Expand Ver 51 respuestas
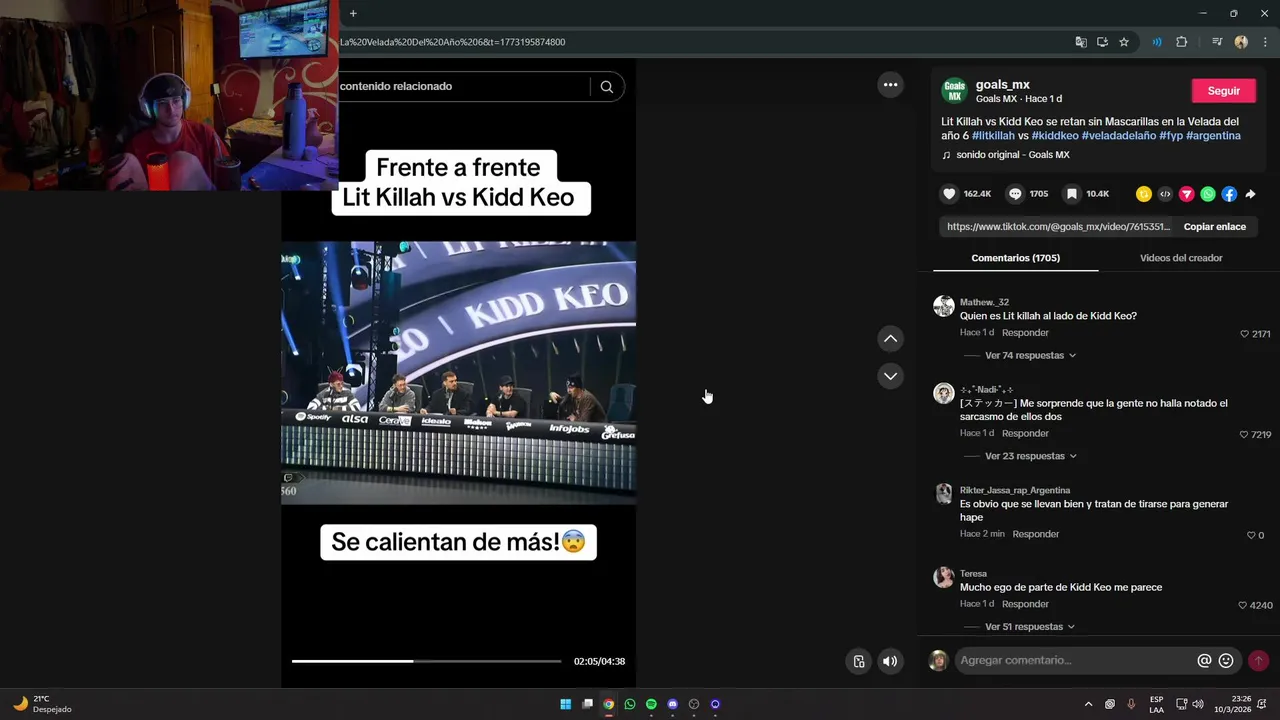Screen dimensions: 1280x720 [x=1030, y=627]
